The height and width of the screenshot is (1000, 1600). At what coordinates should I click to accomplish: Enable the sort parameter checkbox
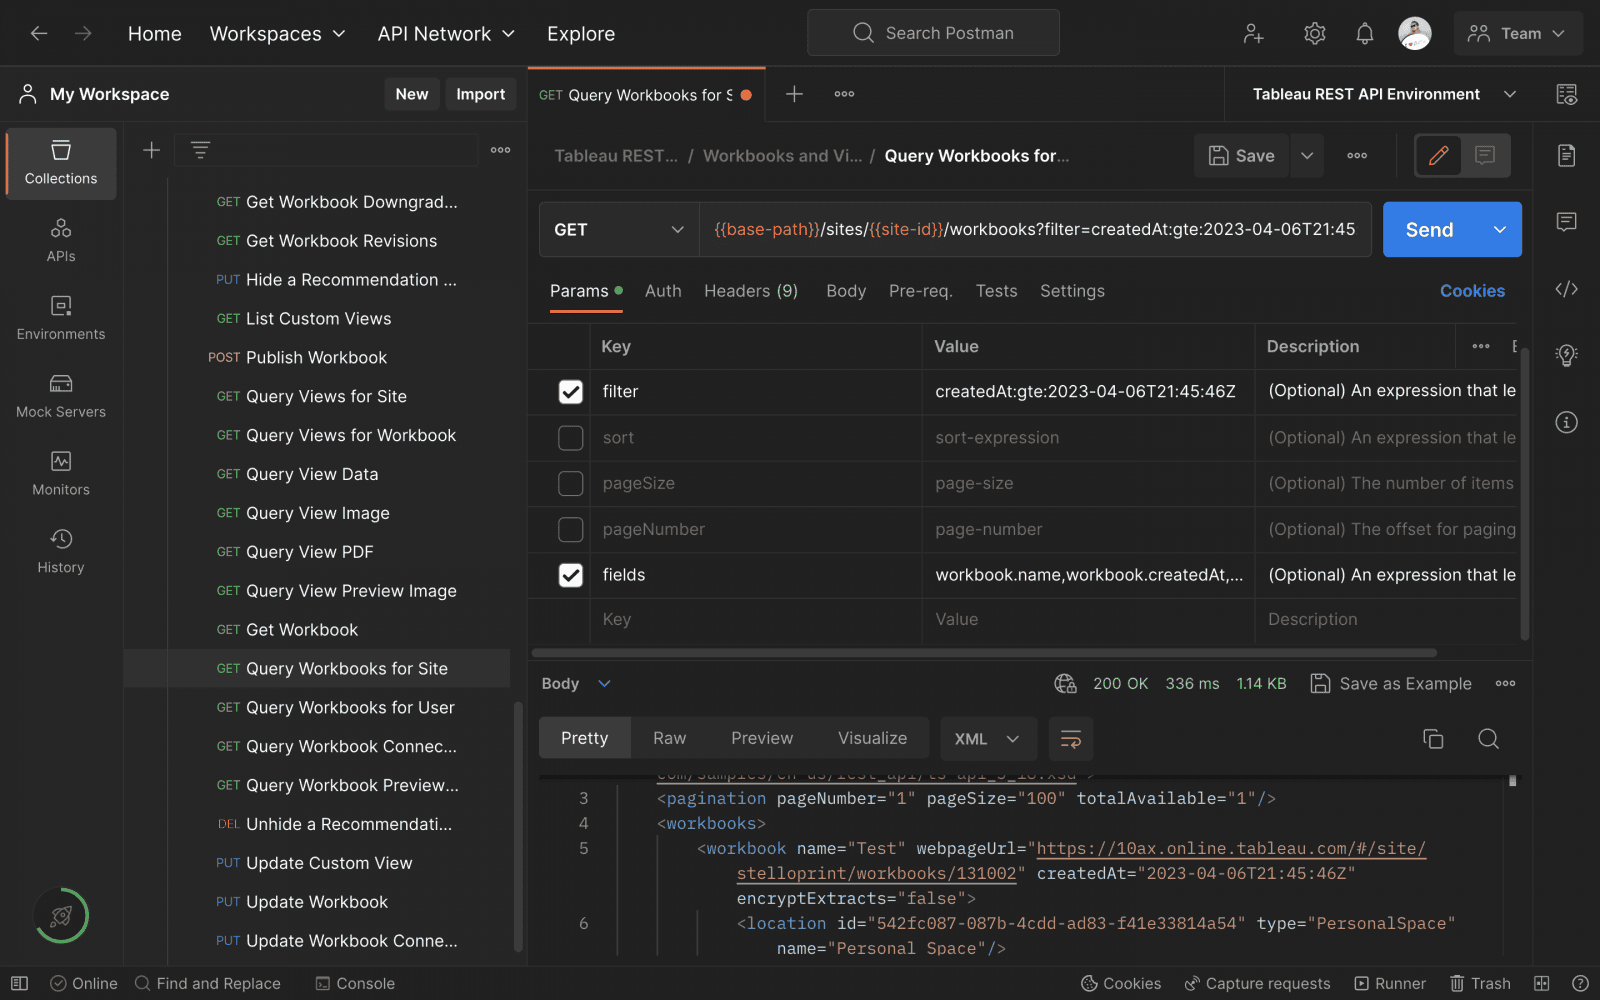click(x=570, y=438)
